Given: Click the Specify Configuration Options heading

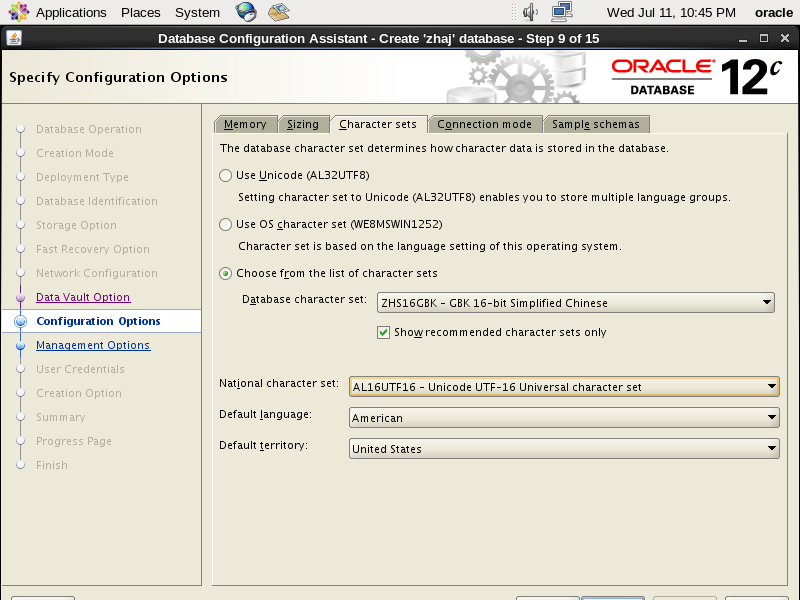Looking at the screenshot, I should click(x=118, y=77).
